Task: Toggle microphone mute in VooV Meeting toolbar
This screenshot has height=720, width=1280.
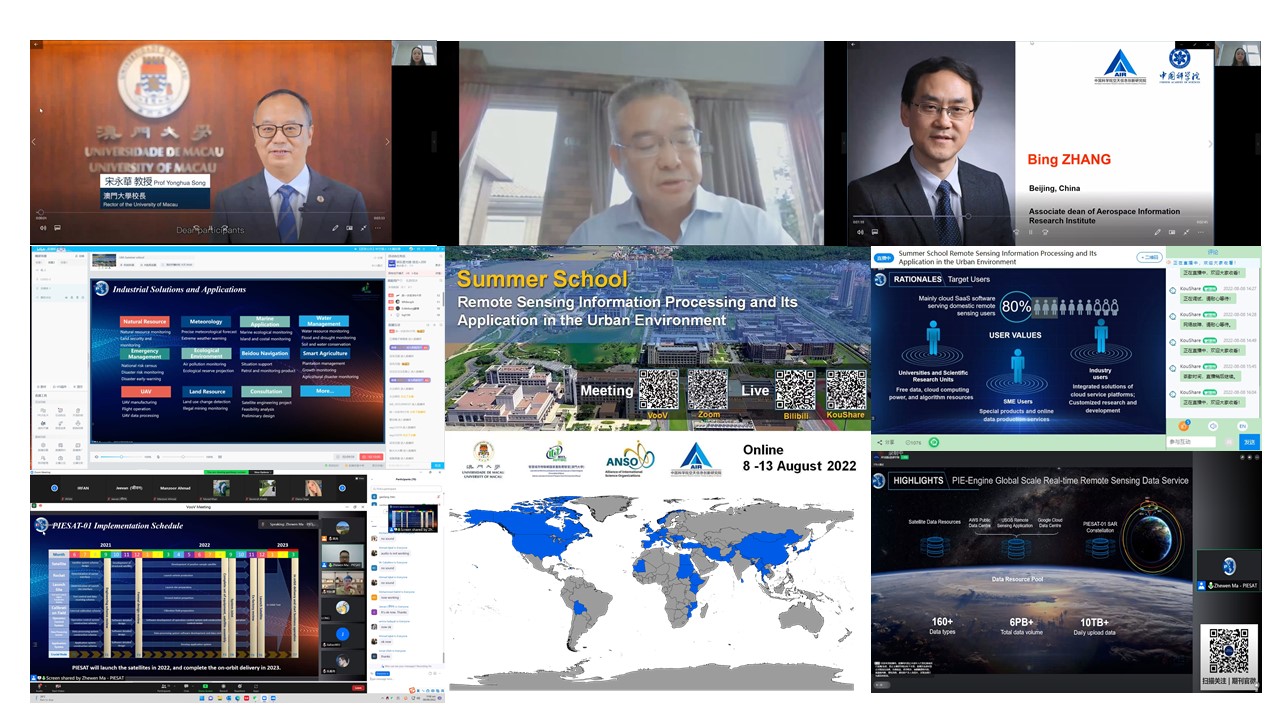Action: point(40,687)
